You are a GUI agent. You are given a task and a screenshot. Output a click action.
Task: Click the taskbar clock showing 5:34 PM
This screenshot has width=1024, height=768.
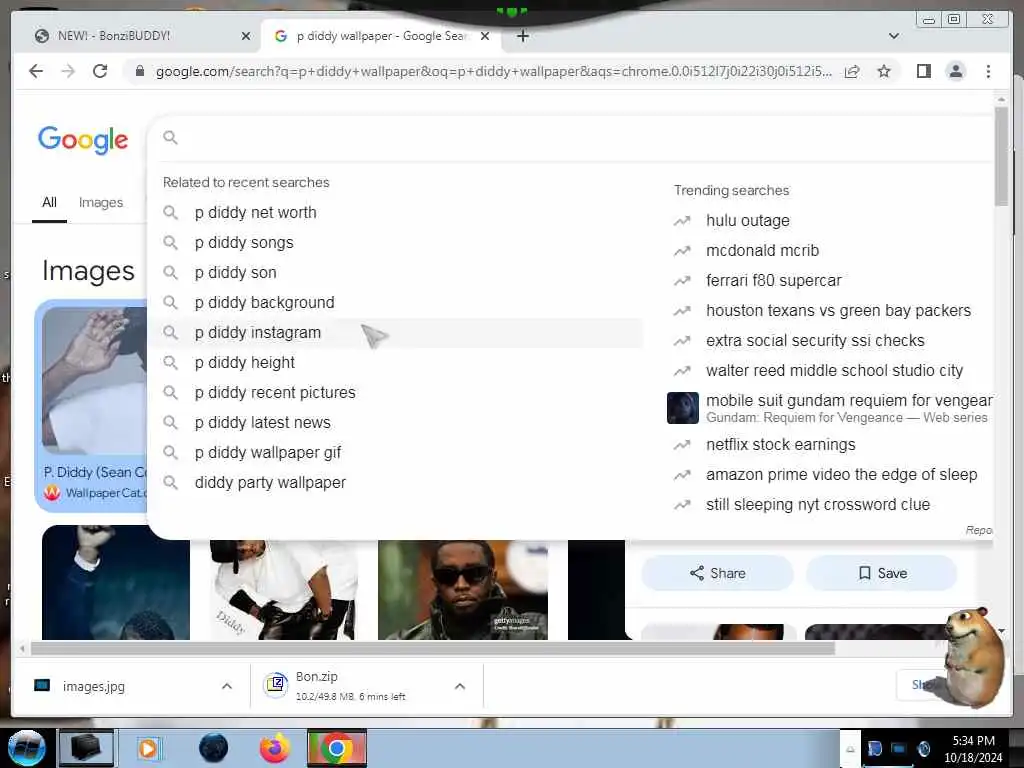coord(973,749)
